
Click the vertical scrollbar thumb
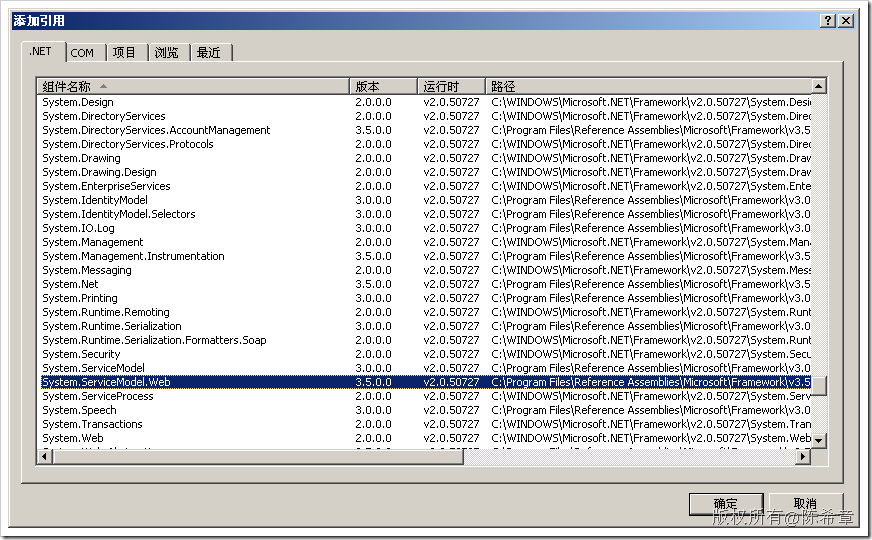coord(818,385)
